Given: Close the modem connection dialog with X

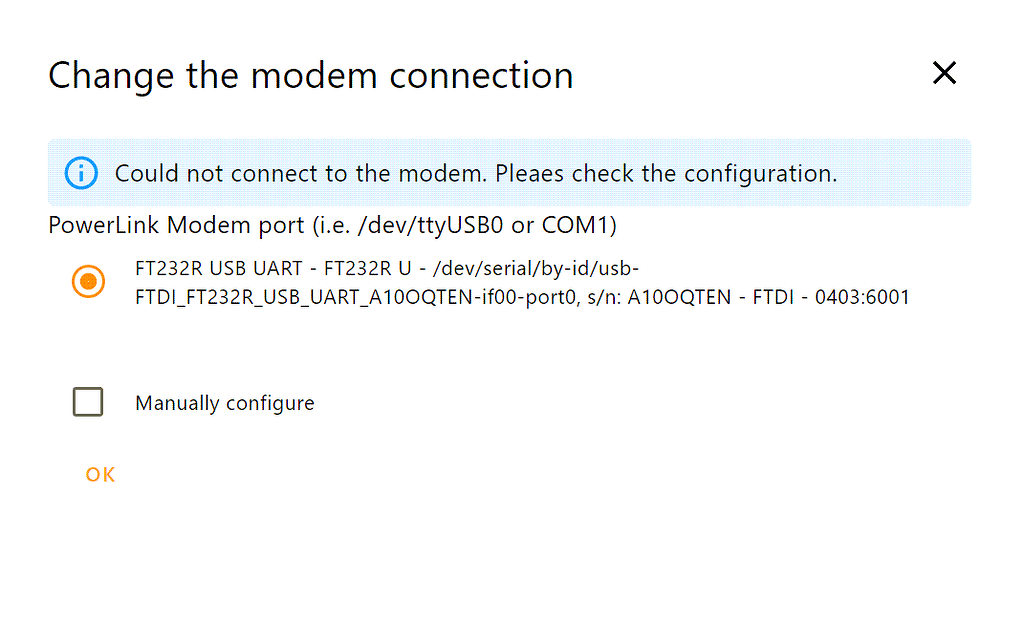Looking at the screenshot, I should (944, 72).
